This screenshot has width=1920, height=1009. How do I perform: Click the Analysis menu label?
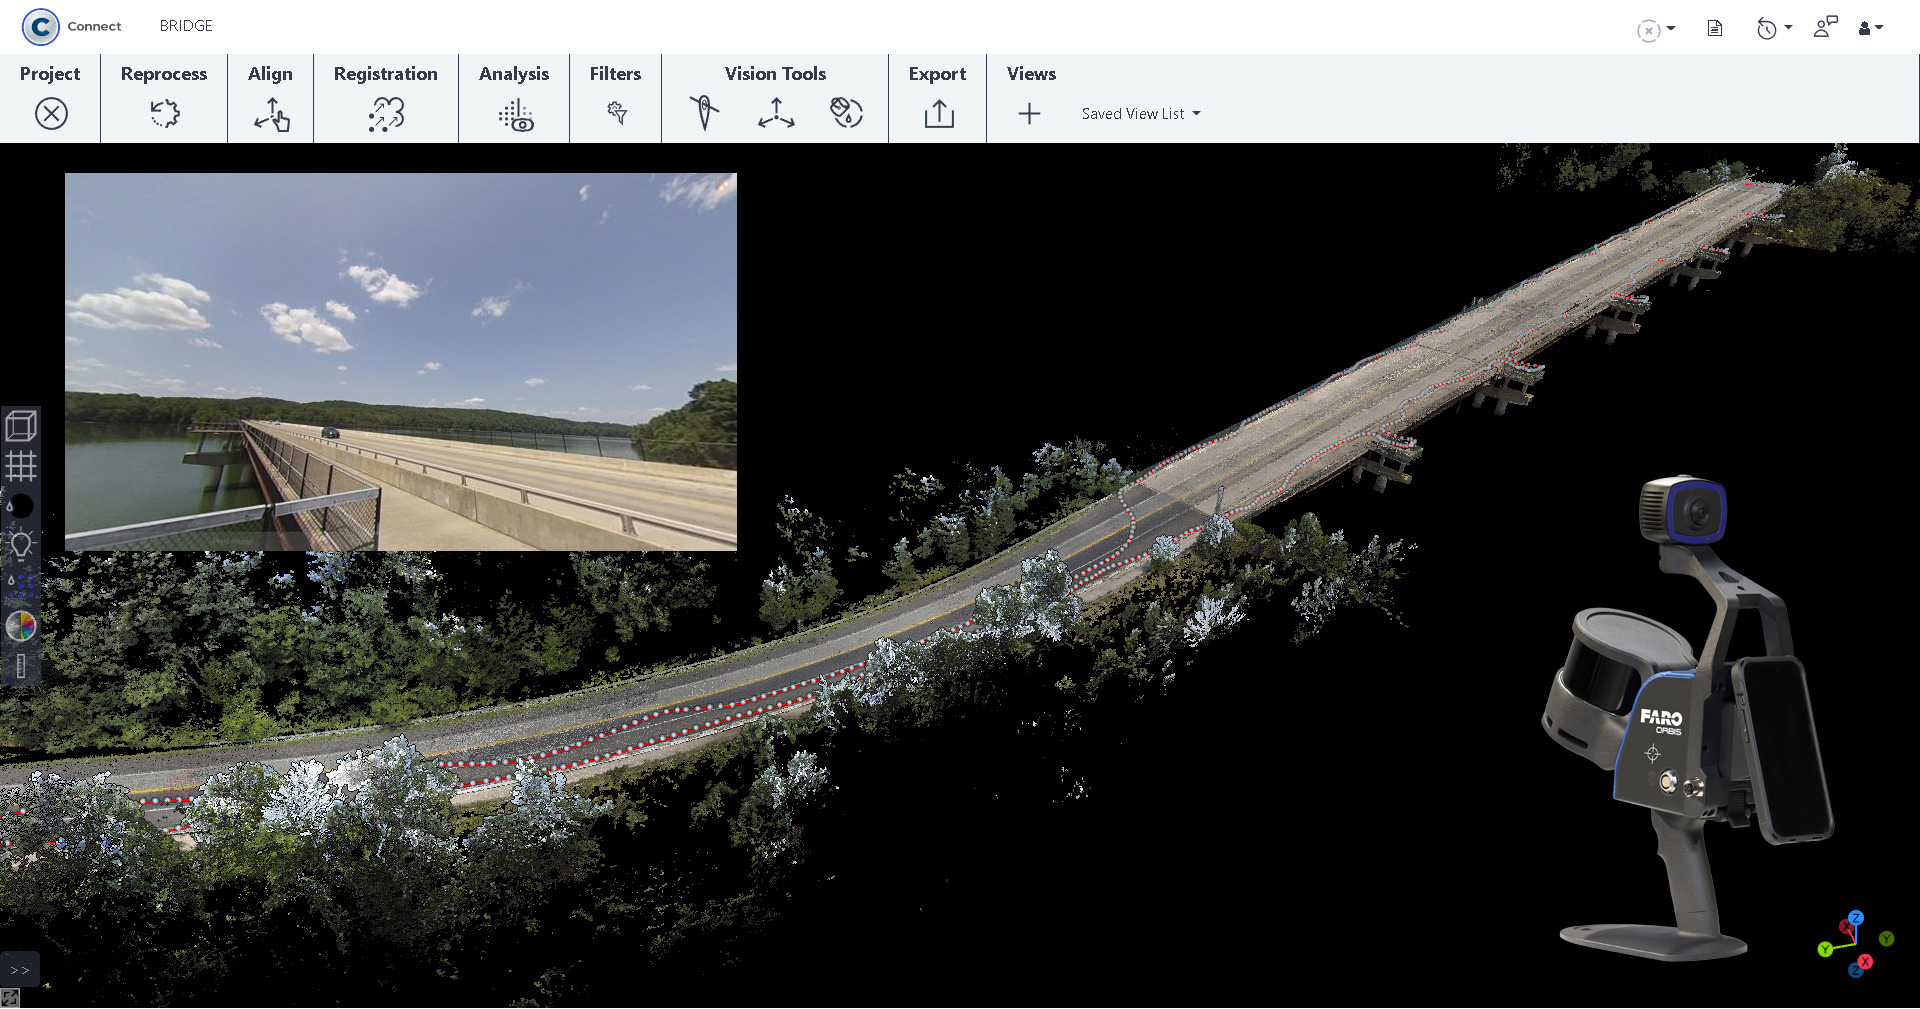pos(514,74)
